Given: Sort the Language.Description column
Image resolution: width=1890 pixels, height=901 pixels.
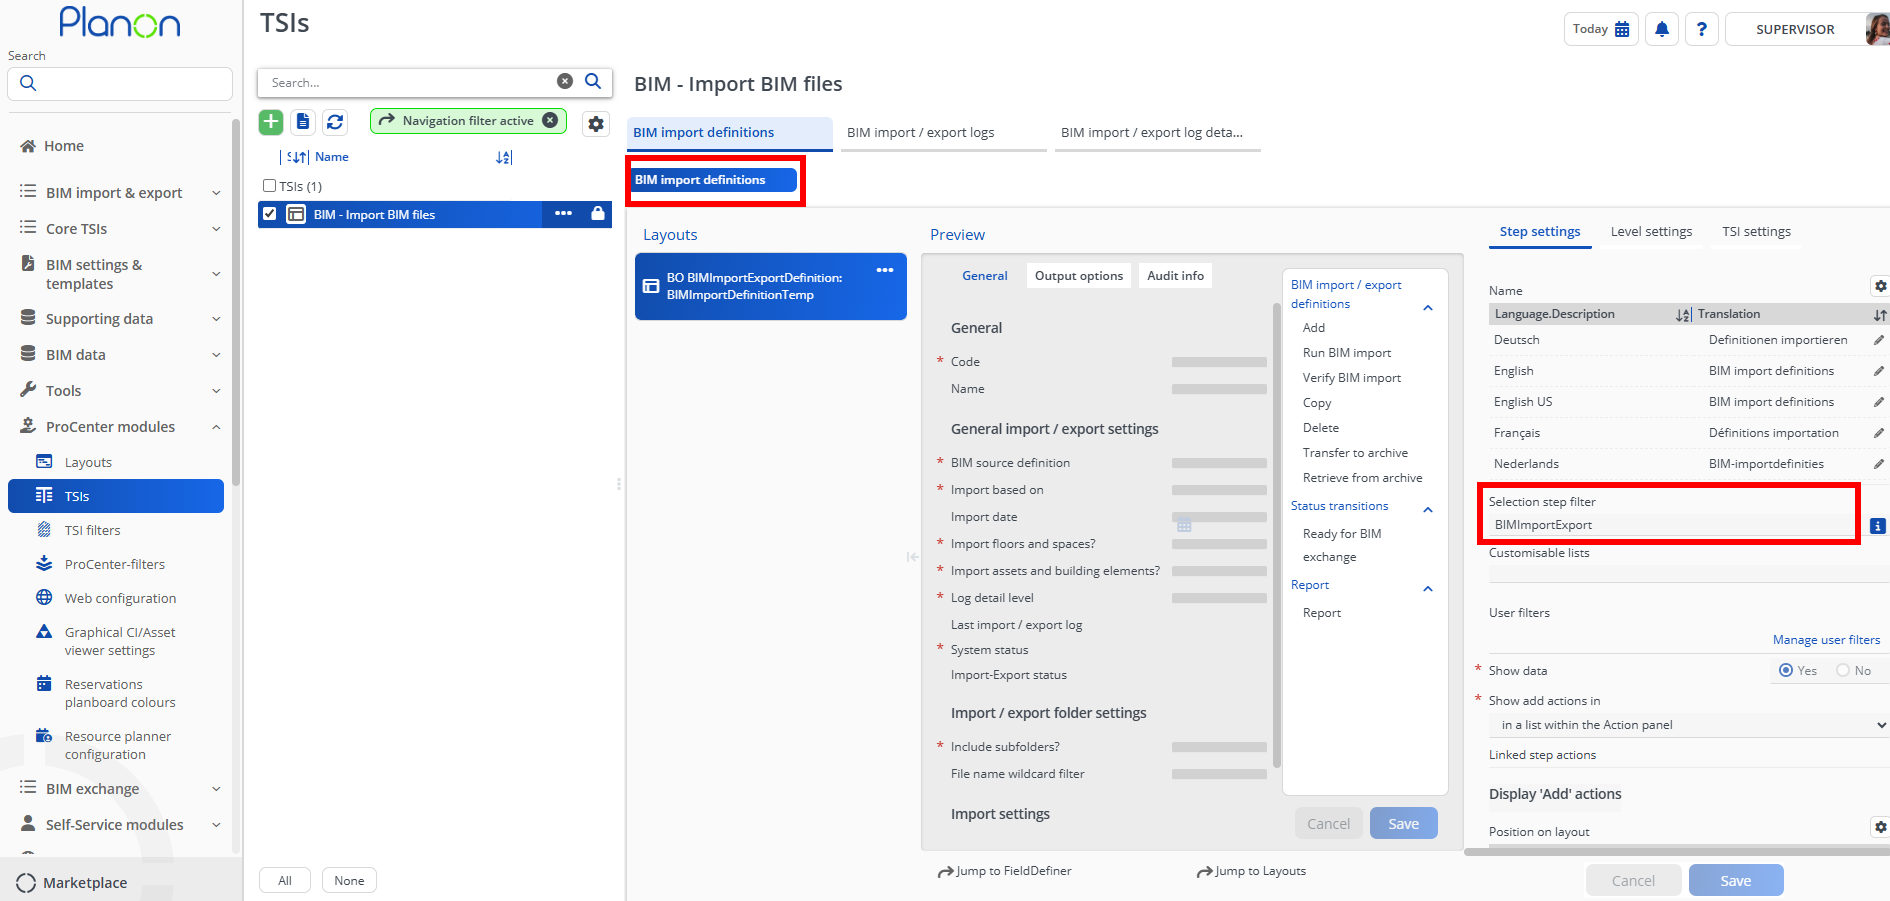Looking at the screenshot, I should click(x=1684, y=315).
